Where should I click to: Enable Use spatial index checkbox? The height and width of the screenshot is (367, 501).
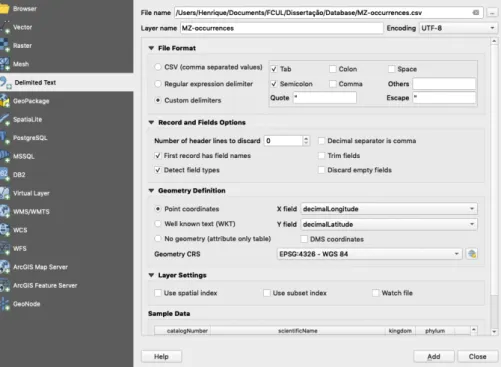point(158,293)
